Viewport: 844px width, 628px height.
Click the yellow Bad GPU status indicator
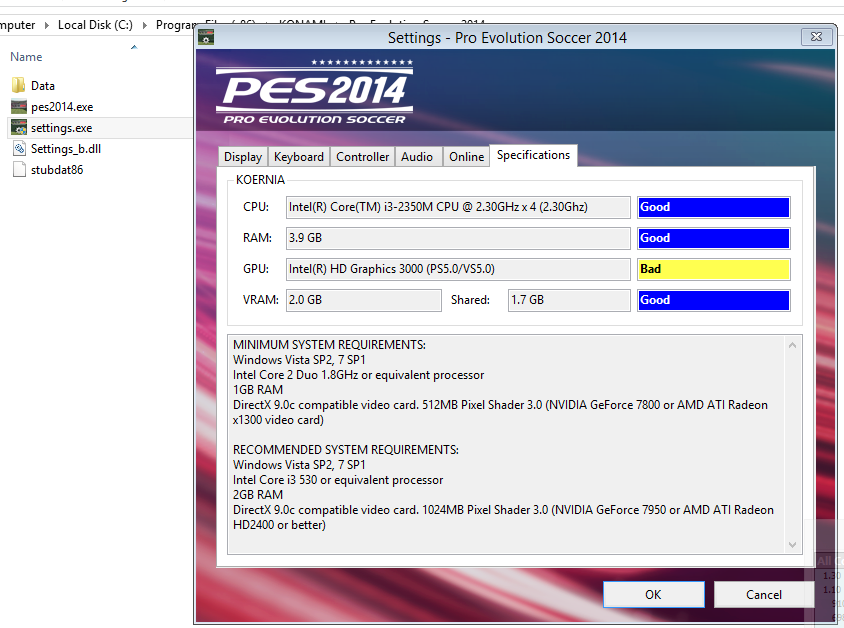coord(713,269)
